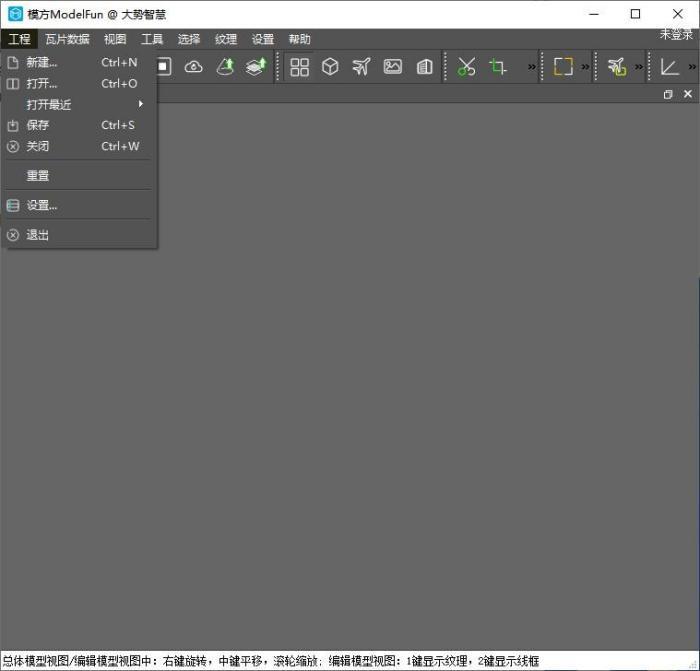Viewport: 700px width, 671px height.
Task: Expand overflow chevron after angle measurement tool
Action: (692, 67)
